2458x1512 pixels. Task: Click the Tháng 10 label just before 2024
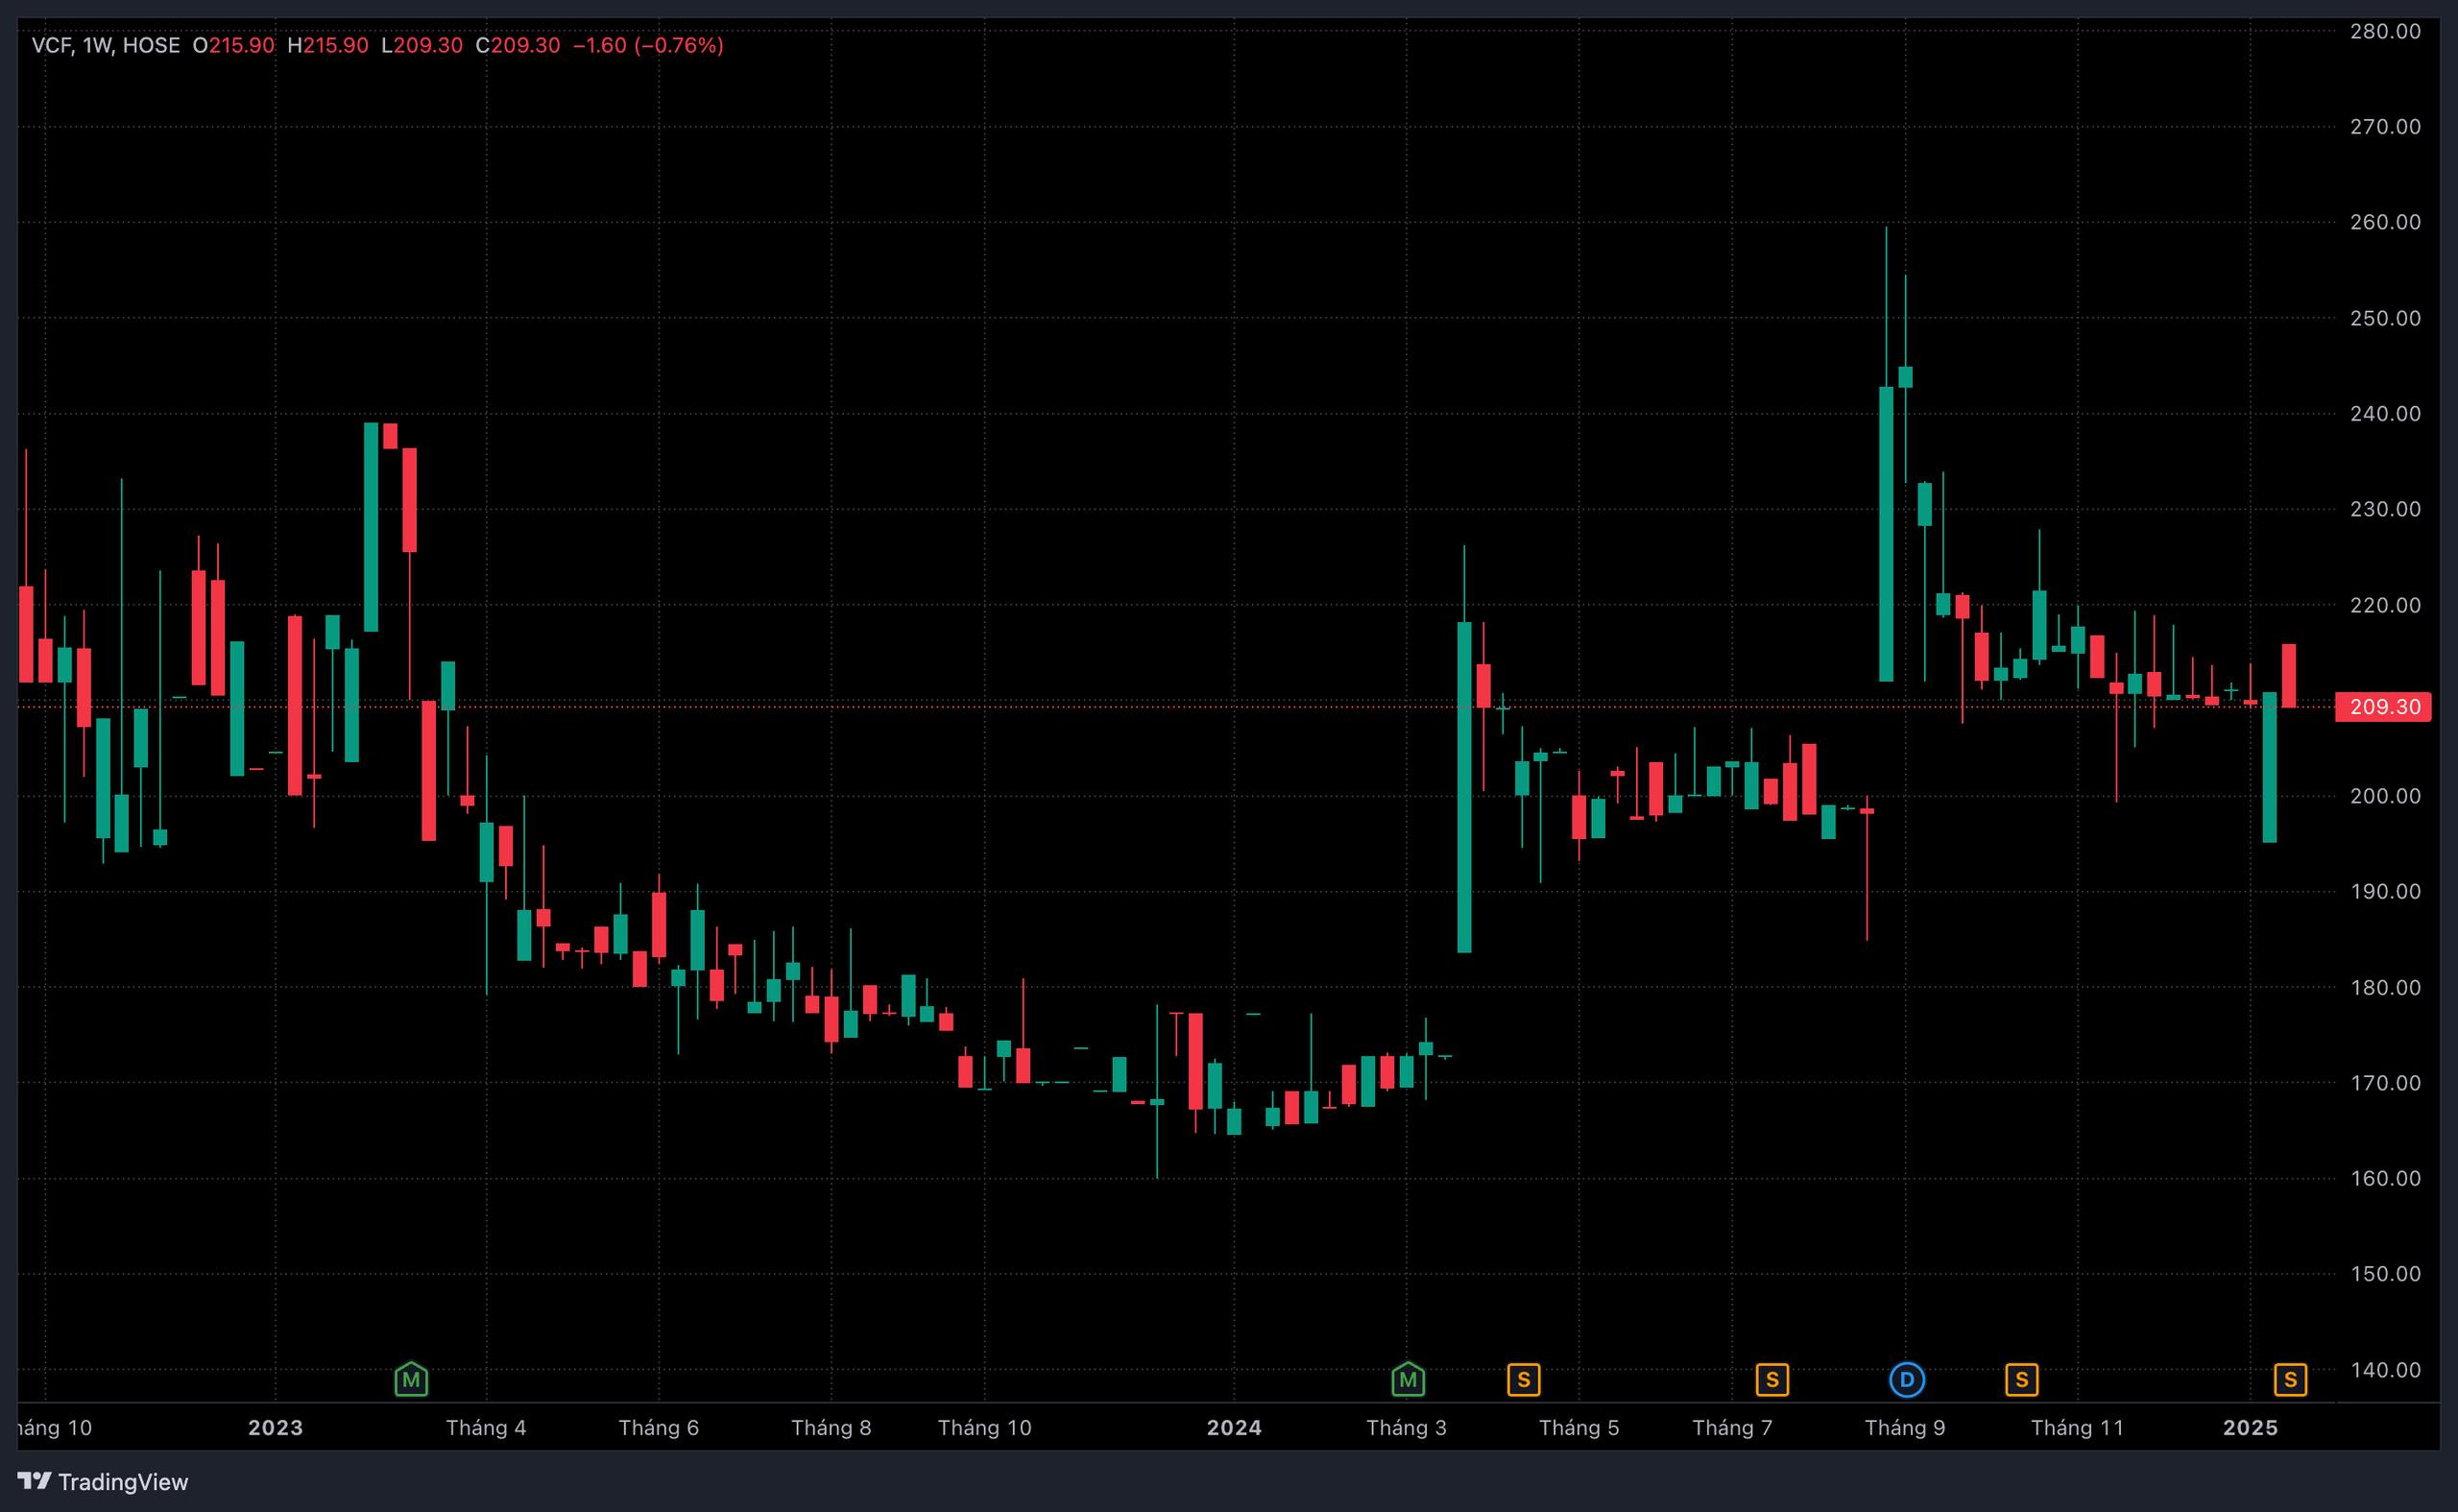pos(984,1428)
